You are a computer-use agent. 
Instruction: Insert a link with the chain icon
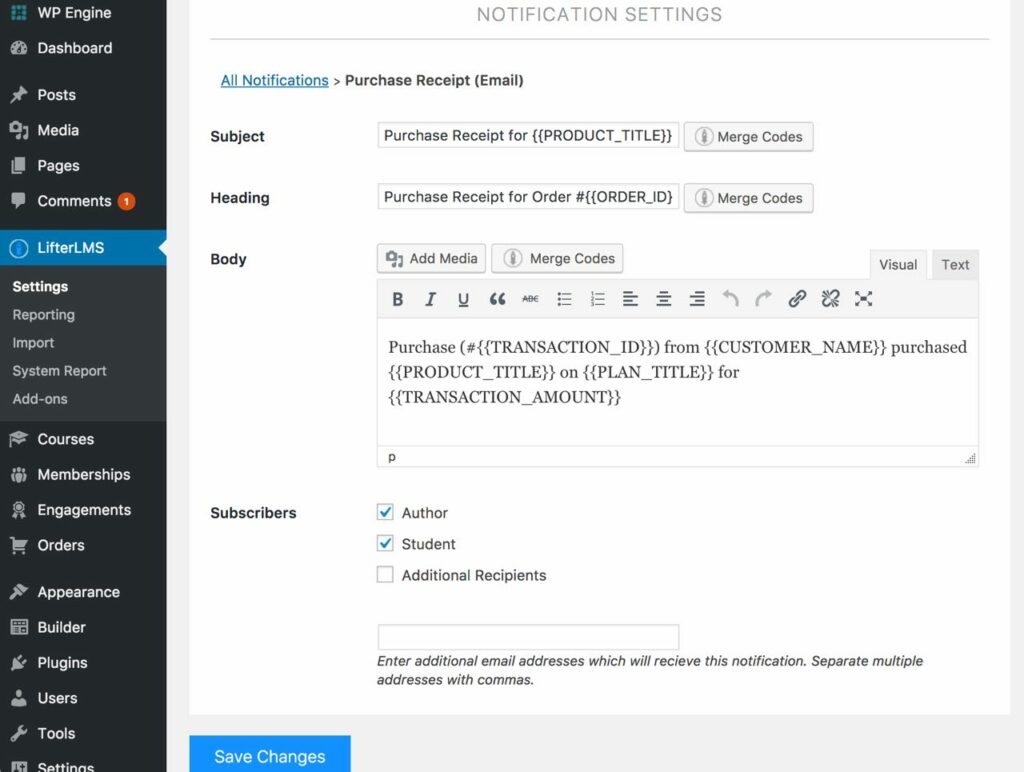[797, 299]
